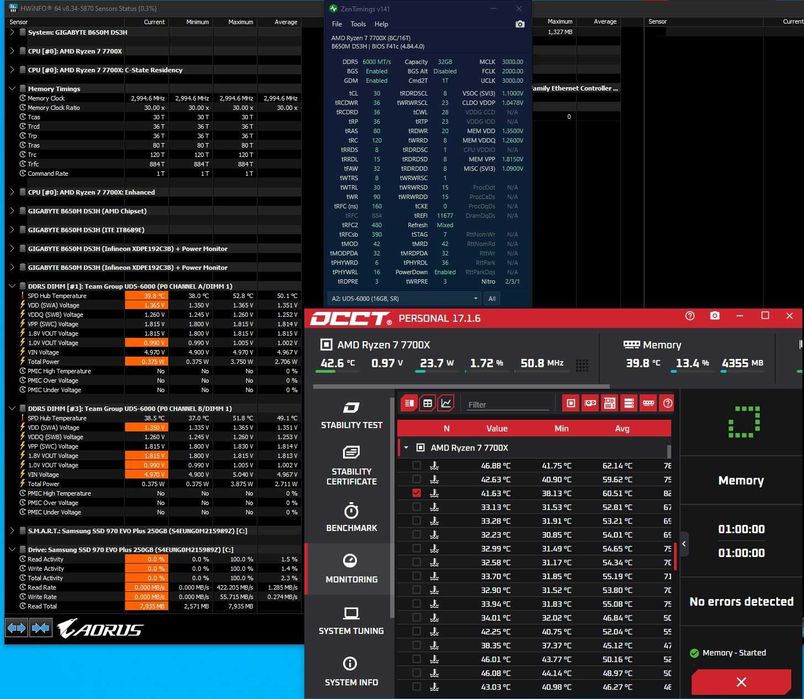
Task: Open the Benchmark section in OCCT
Action: click(351, 518)
